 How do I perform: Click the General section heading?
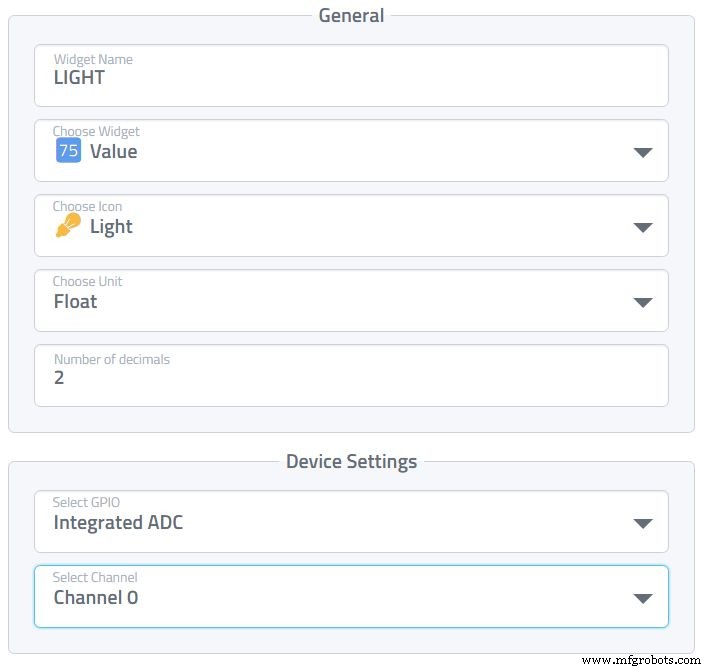tap(351, 15)
